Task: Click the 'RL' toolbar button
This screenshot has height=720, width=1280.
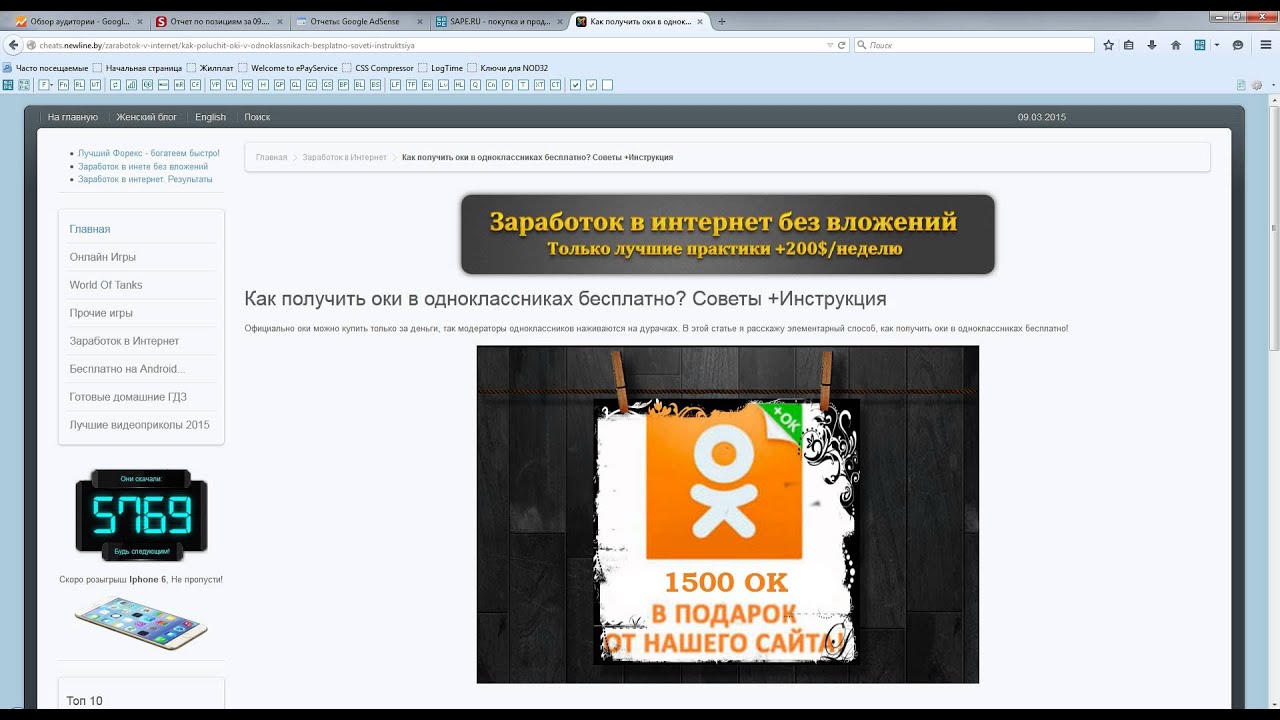Action: pos(79,85)
